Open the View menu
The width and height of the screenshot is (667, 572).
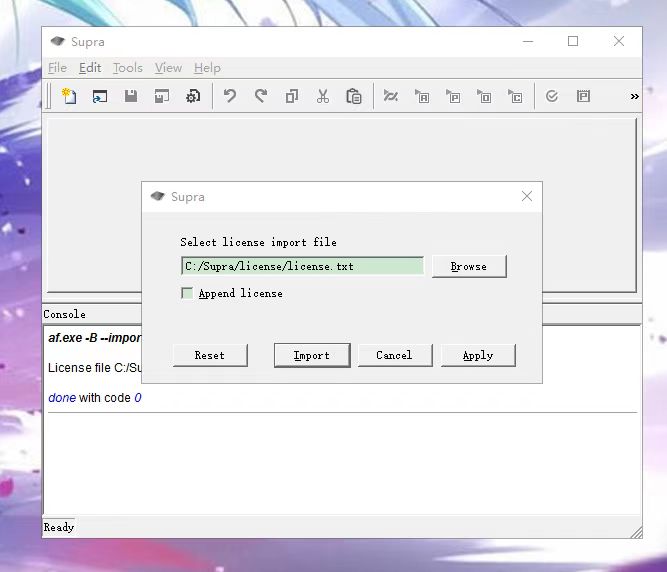coord(168,68)
